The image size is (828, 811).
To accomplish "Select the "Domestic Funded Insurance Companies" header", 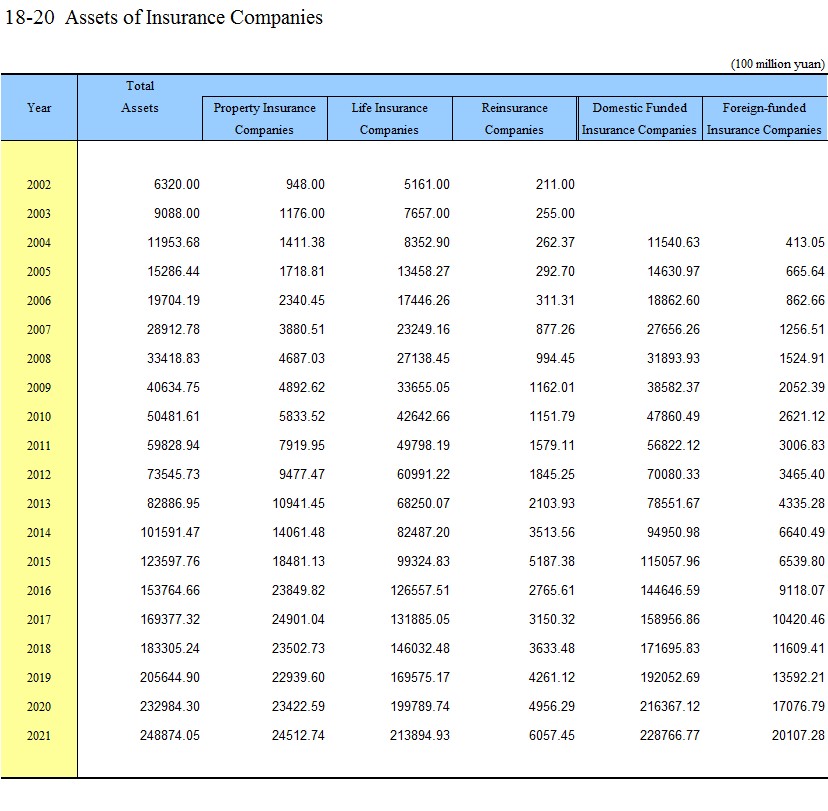I will tap(639, 118).
